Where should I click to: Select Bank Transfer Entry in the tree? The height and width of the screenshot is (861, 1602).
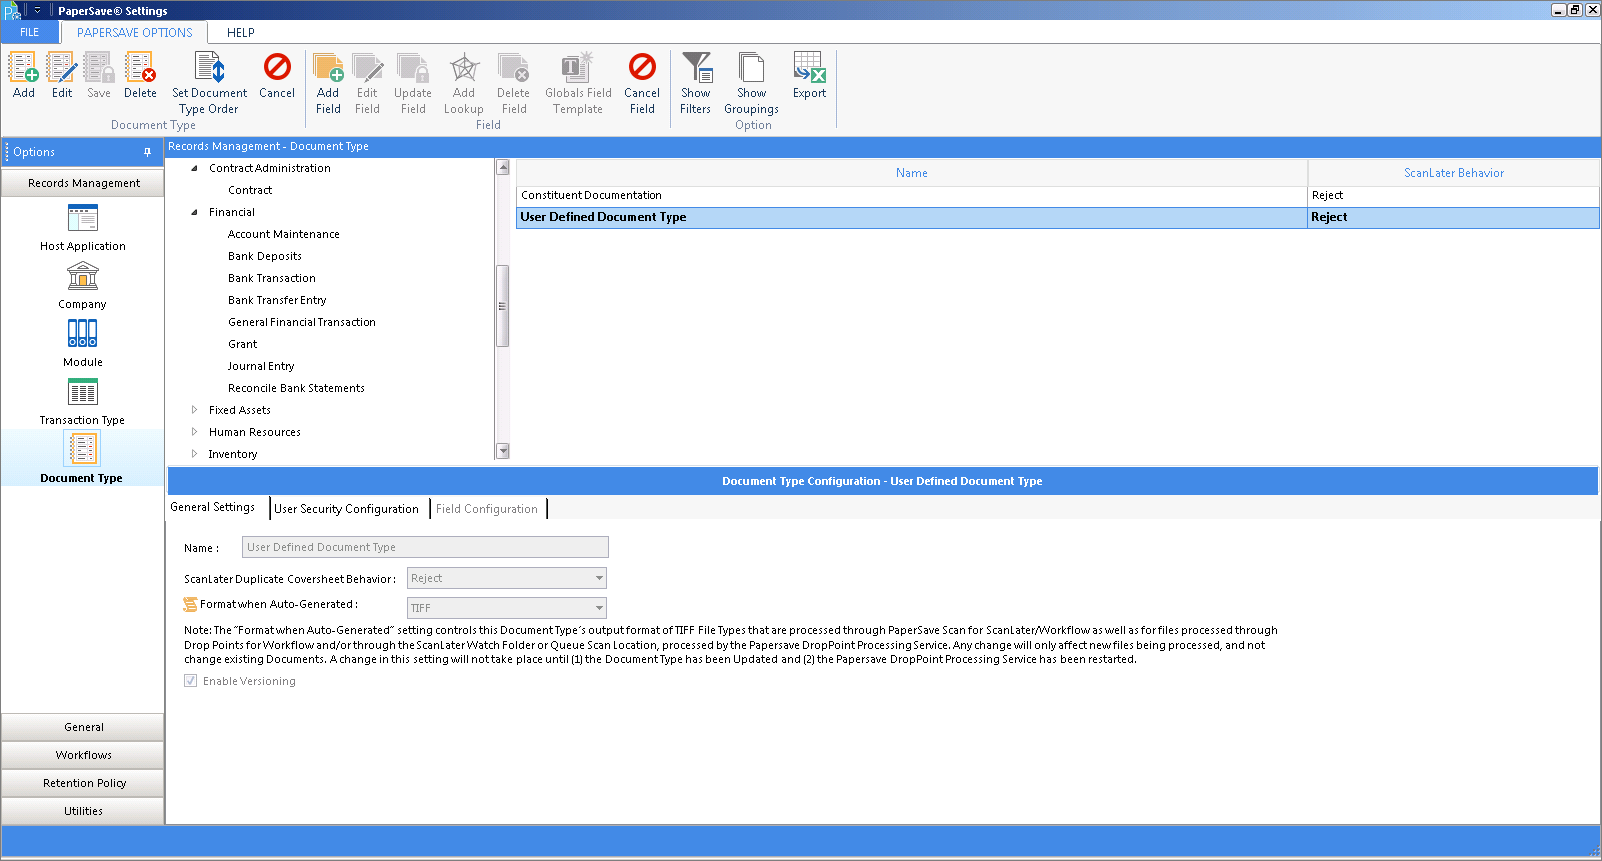[x=277, y=300]
